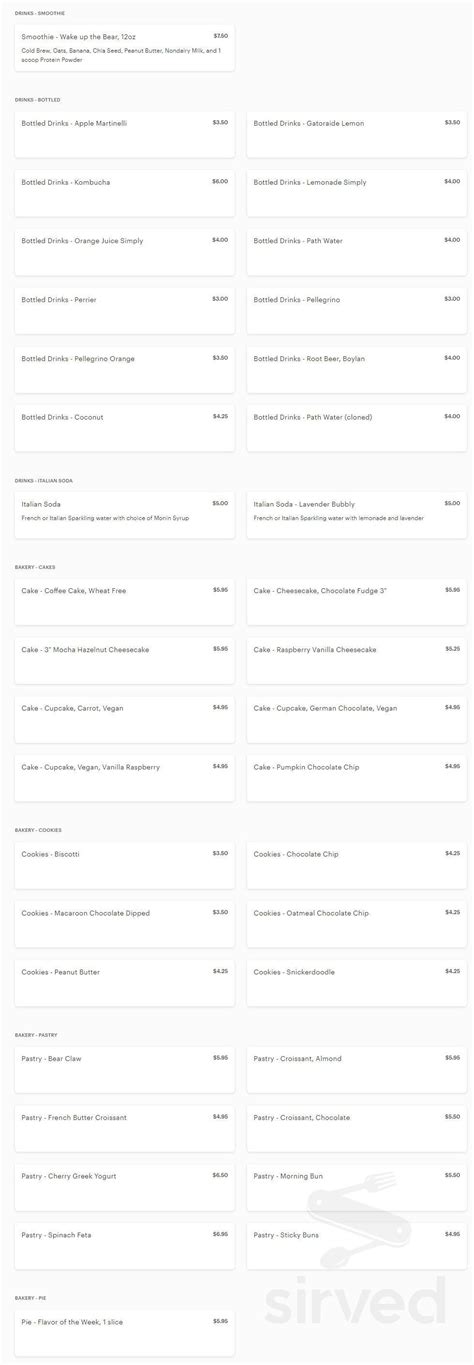Open Cookies Snickerdoodle card

click(x=357, y=983)
